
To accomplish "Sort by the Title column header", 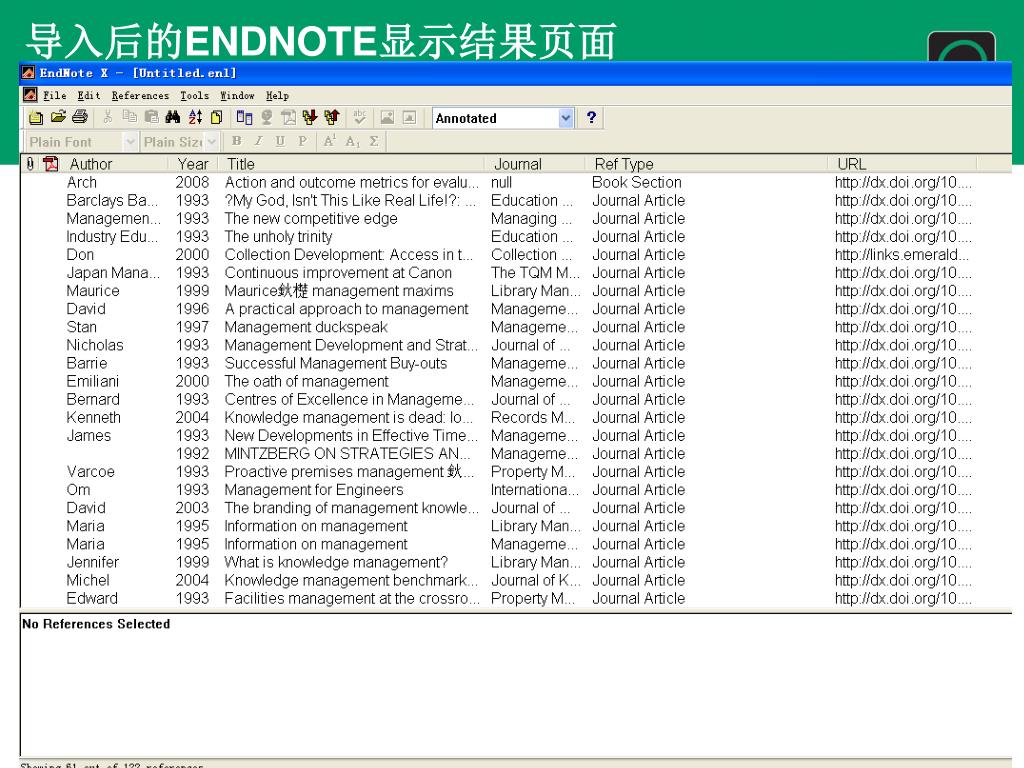I will tap(352, 164).
